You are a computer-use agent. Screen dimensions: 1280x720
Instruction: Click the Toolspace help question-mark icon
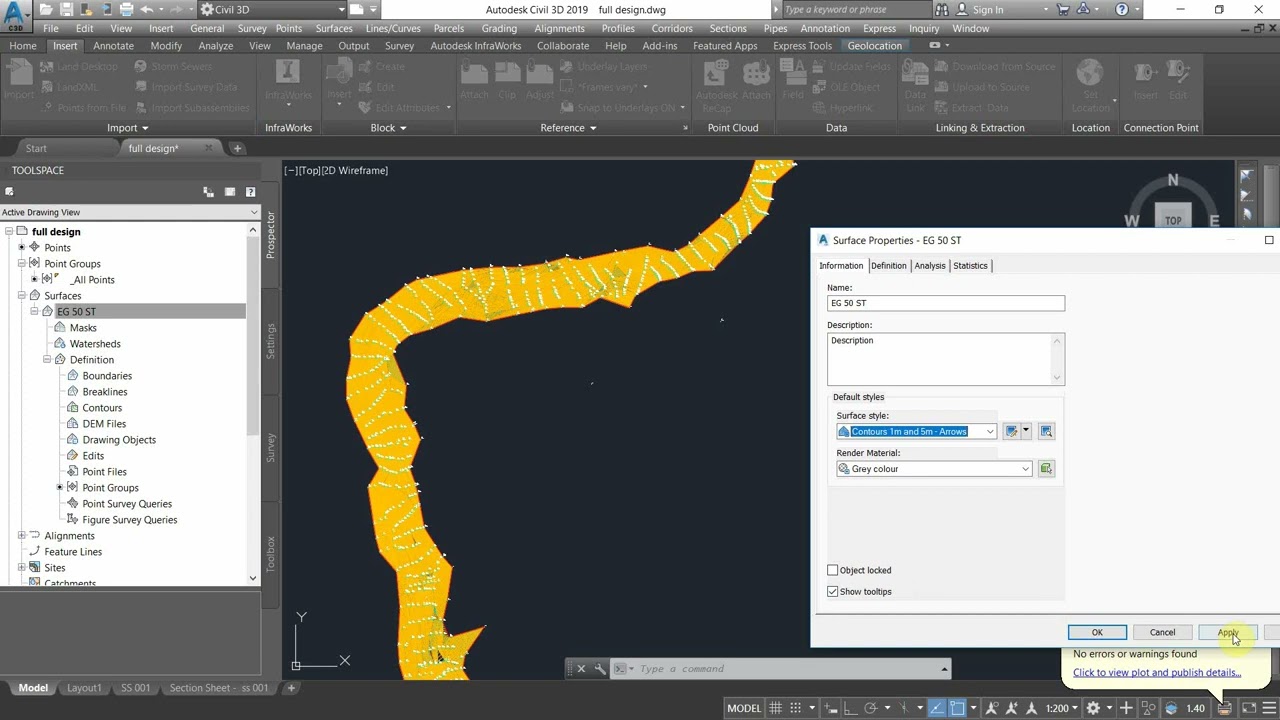(x=250, y=192)
